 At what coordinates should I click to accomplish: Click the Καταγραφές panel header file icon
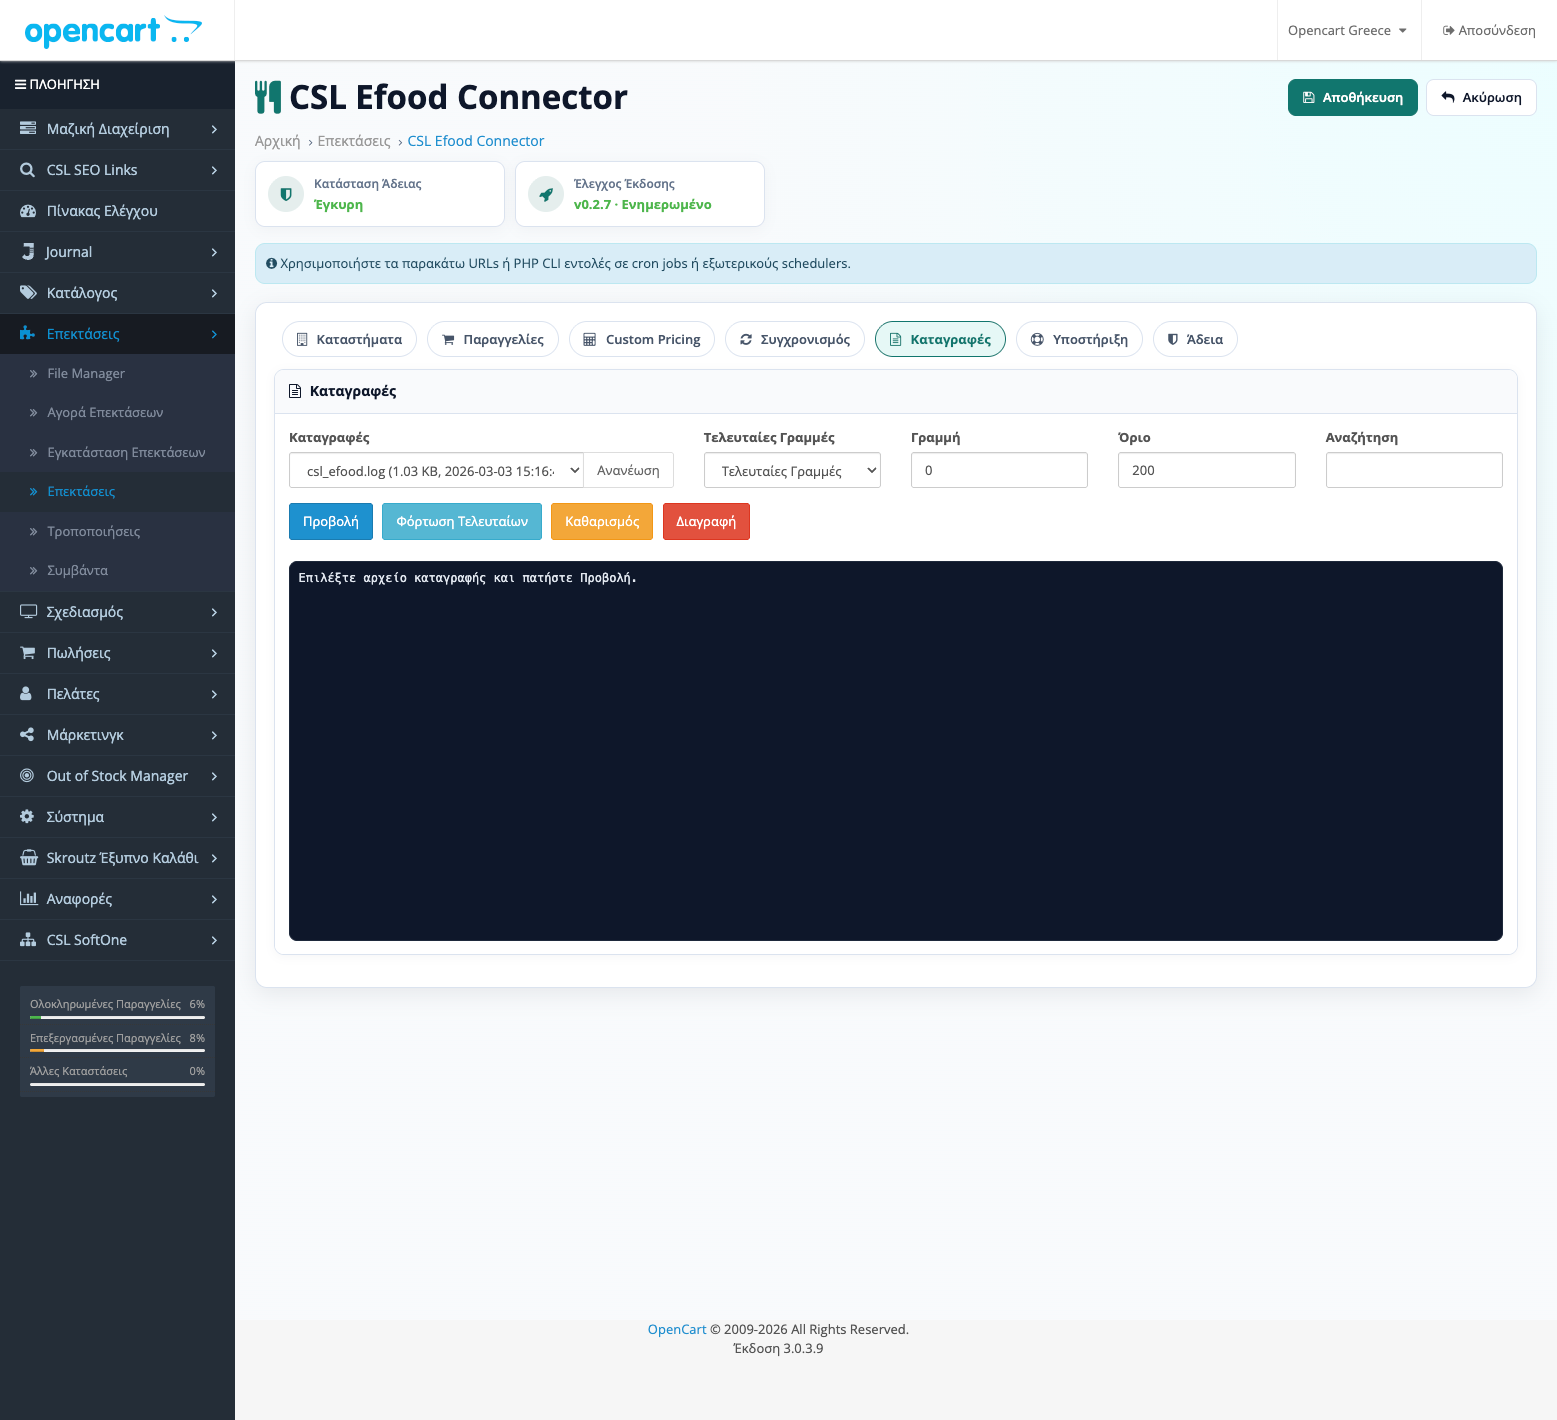tap(295, 392)
